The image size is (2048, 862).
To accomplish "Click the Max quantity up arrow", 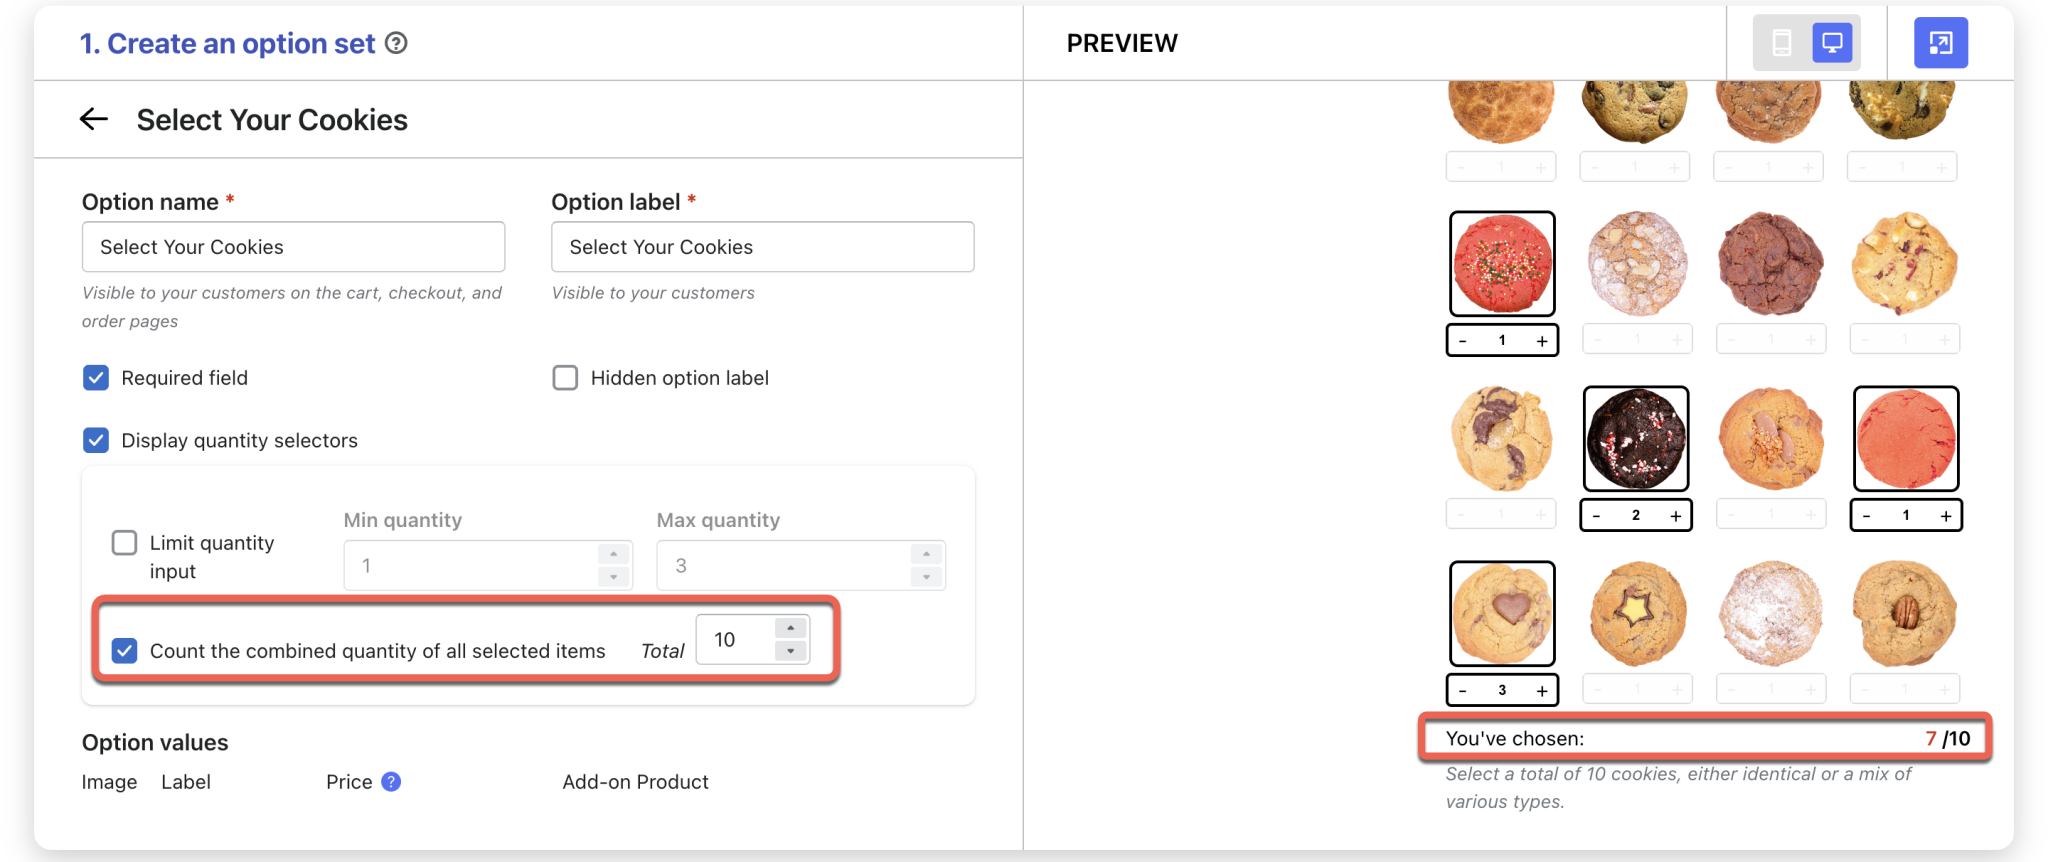I will click(x=925, y=554).
